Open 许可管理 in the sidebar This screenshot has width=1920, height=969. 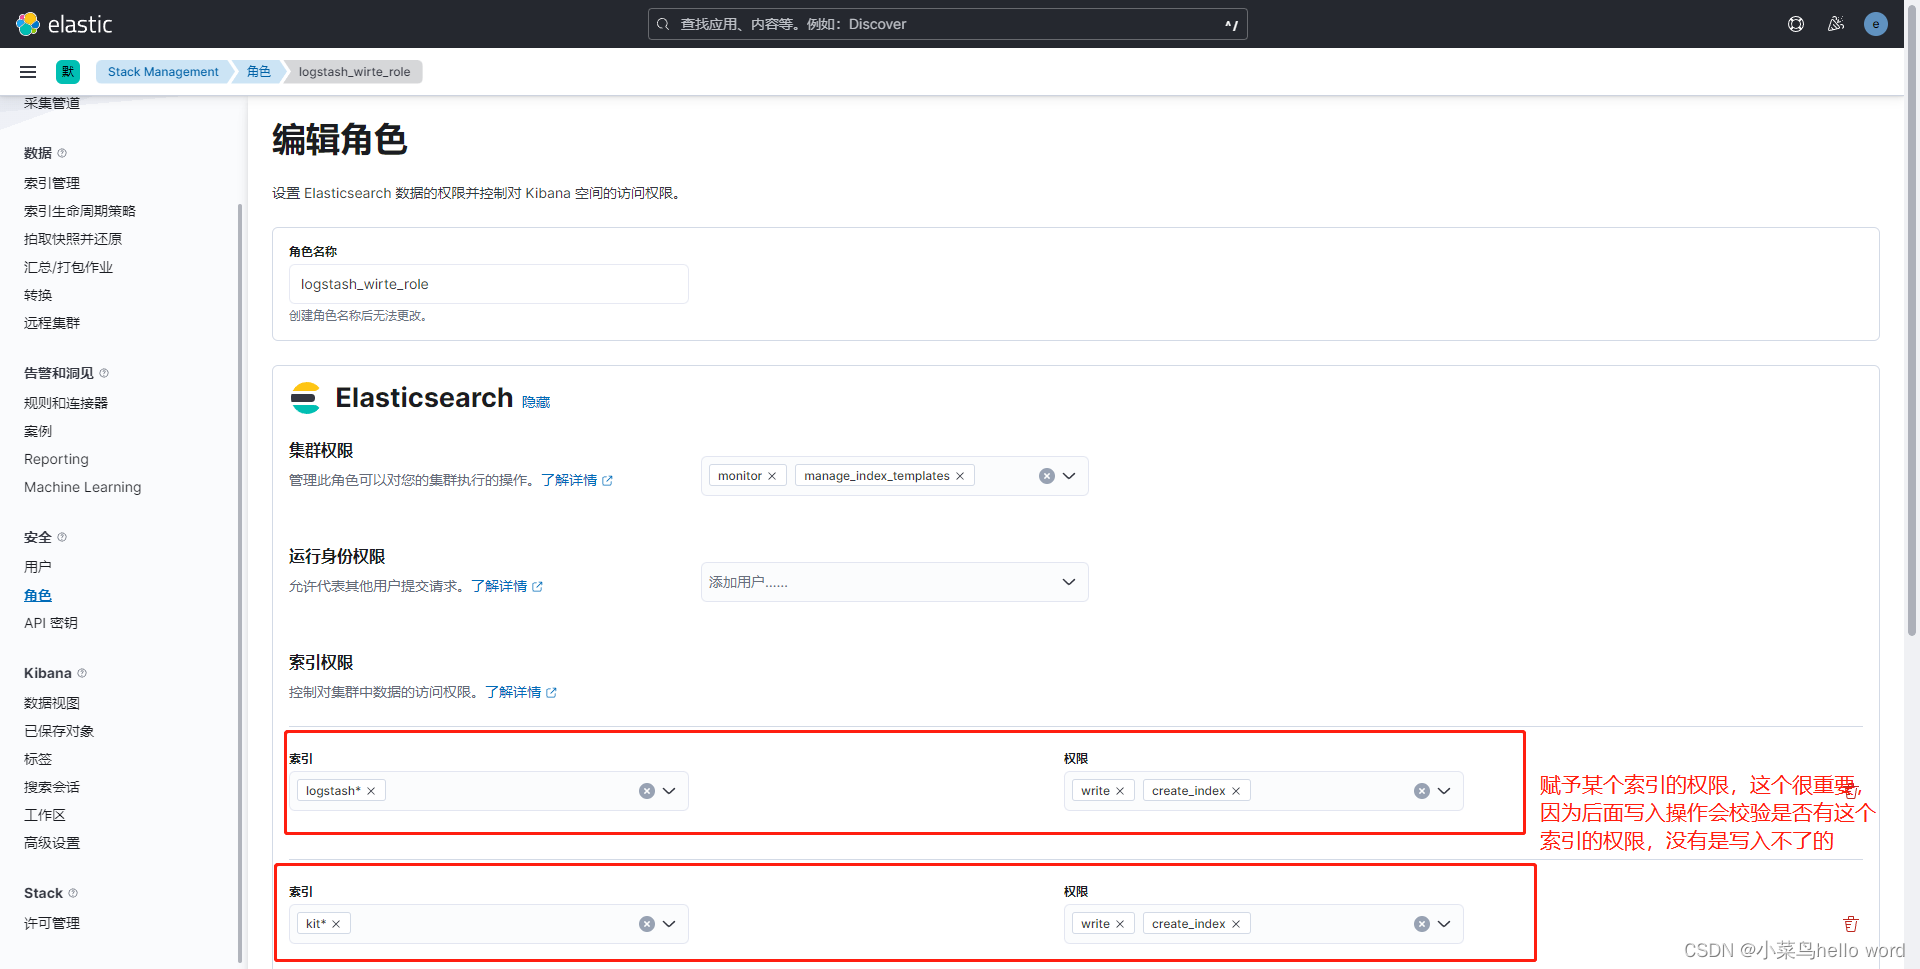tap(52, 923)
